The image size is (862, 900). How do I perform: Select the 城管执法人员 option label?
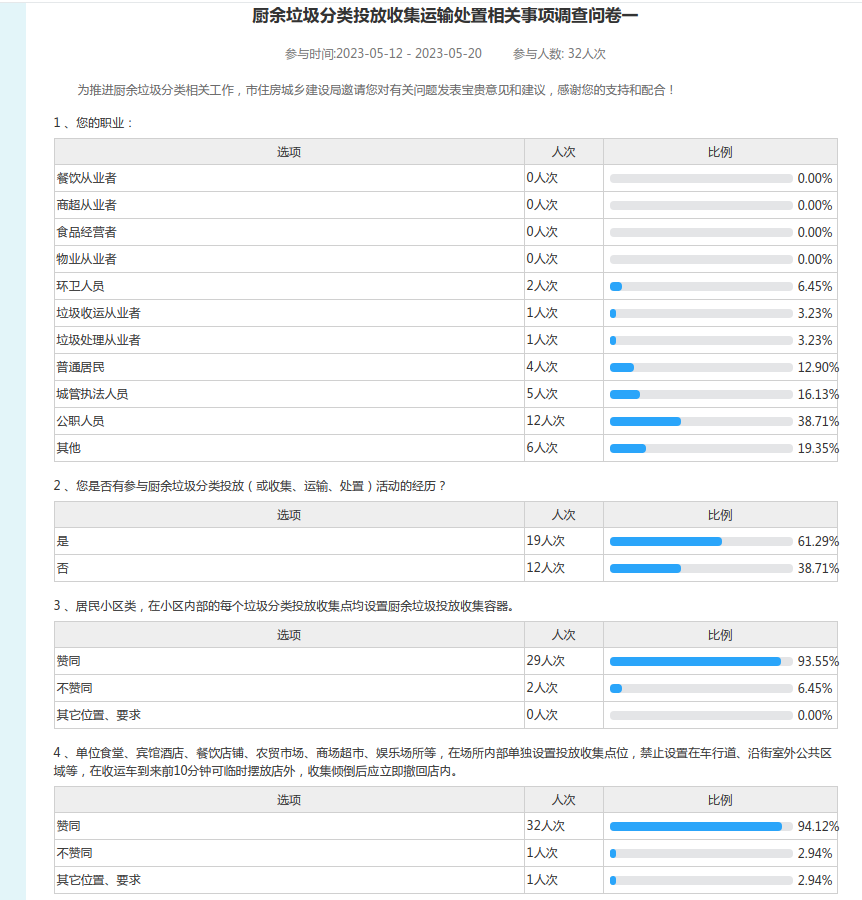pos(92,394)
